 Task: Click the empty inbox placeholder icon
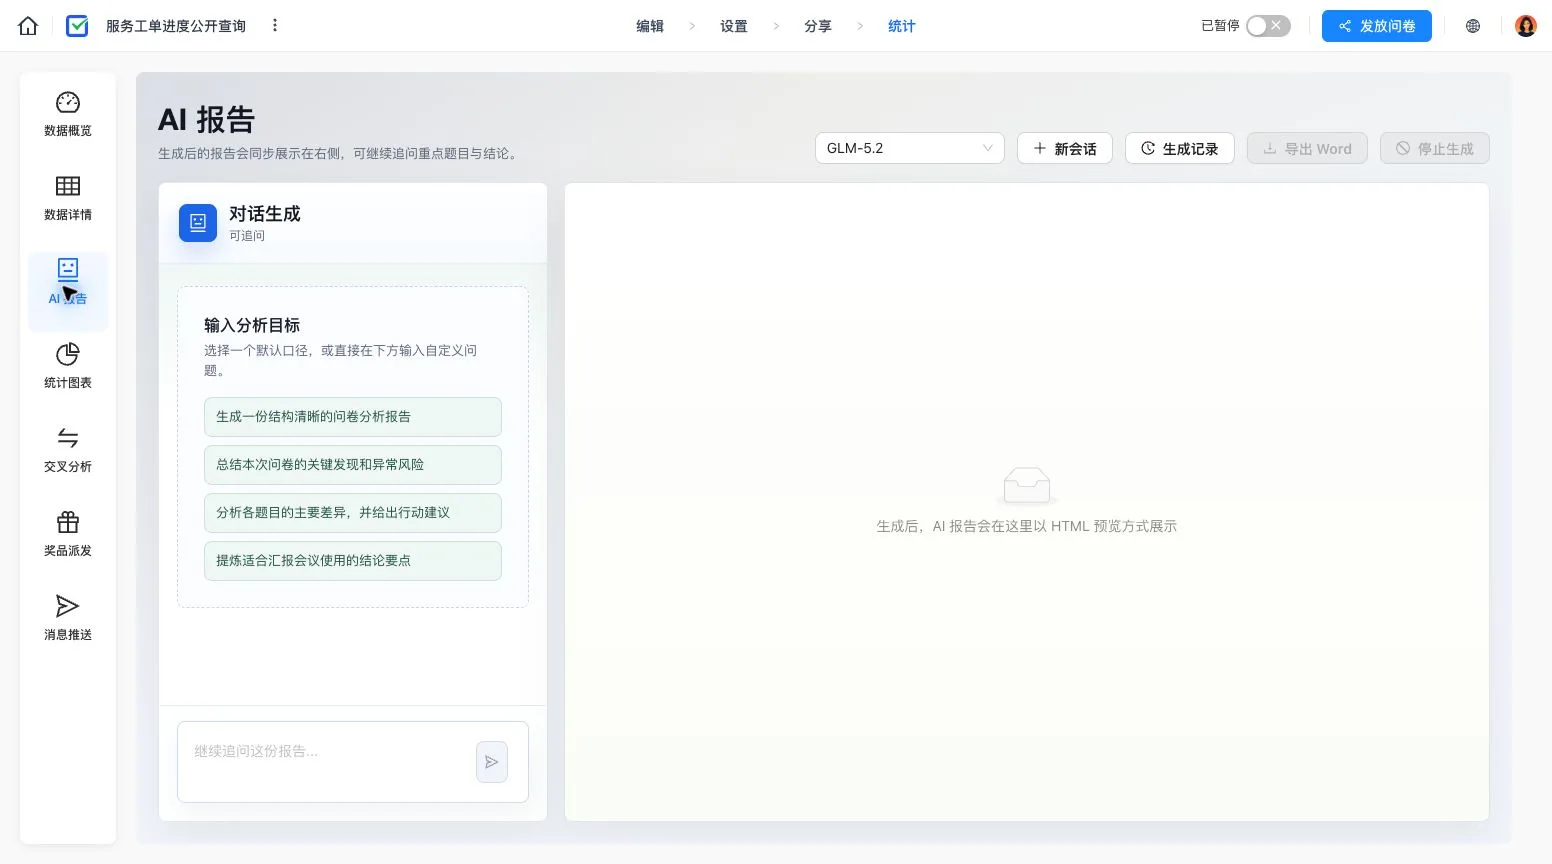[x=1027, y=485]
